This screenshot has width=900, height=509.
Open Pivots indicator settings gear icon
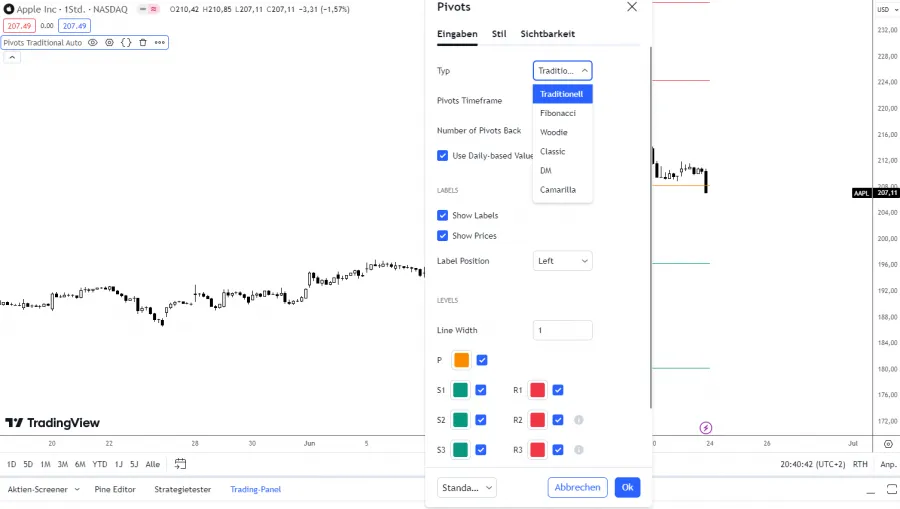tap(109, 43)
